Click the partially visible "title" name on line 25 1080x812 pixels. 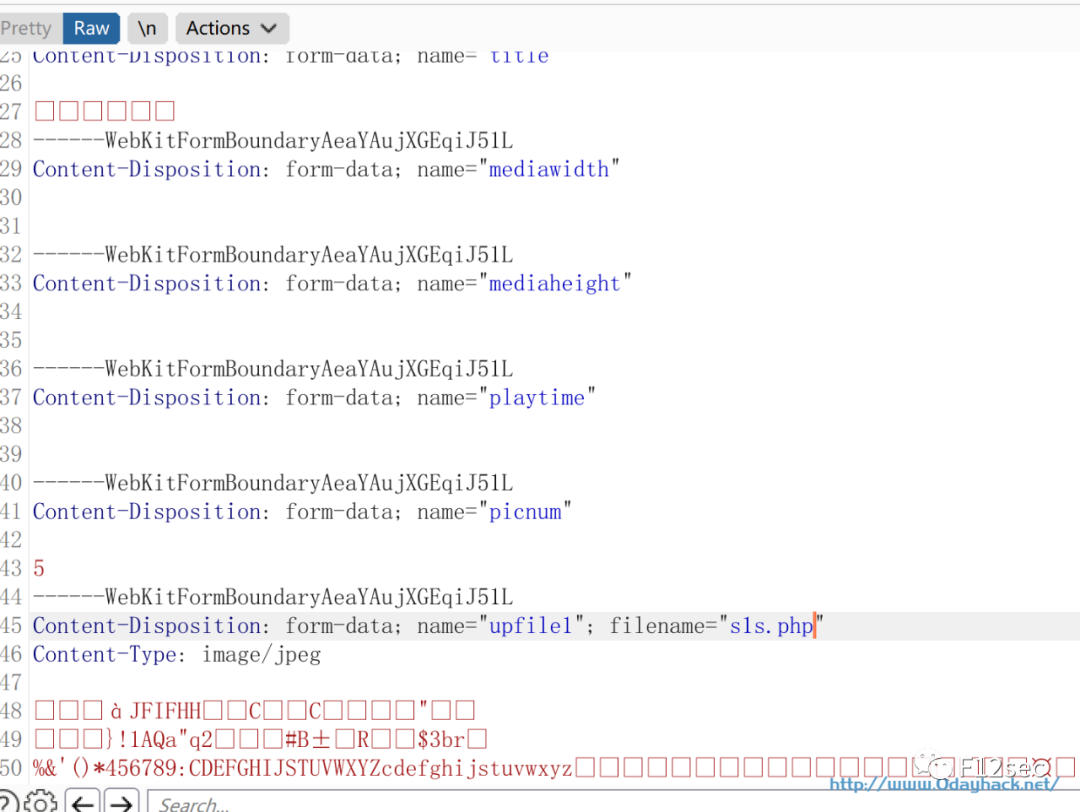coord(519,56)
